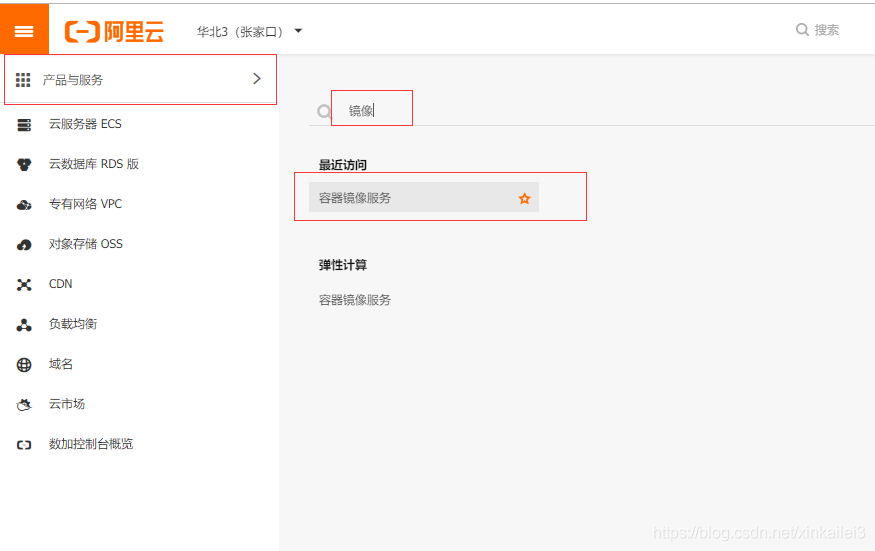
Task: Click the top-right 搜索 magnifier icon
Action: tap(802, 30)
